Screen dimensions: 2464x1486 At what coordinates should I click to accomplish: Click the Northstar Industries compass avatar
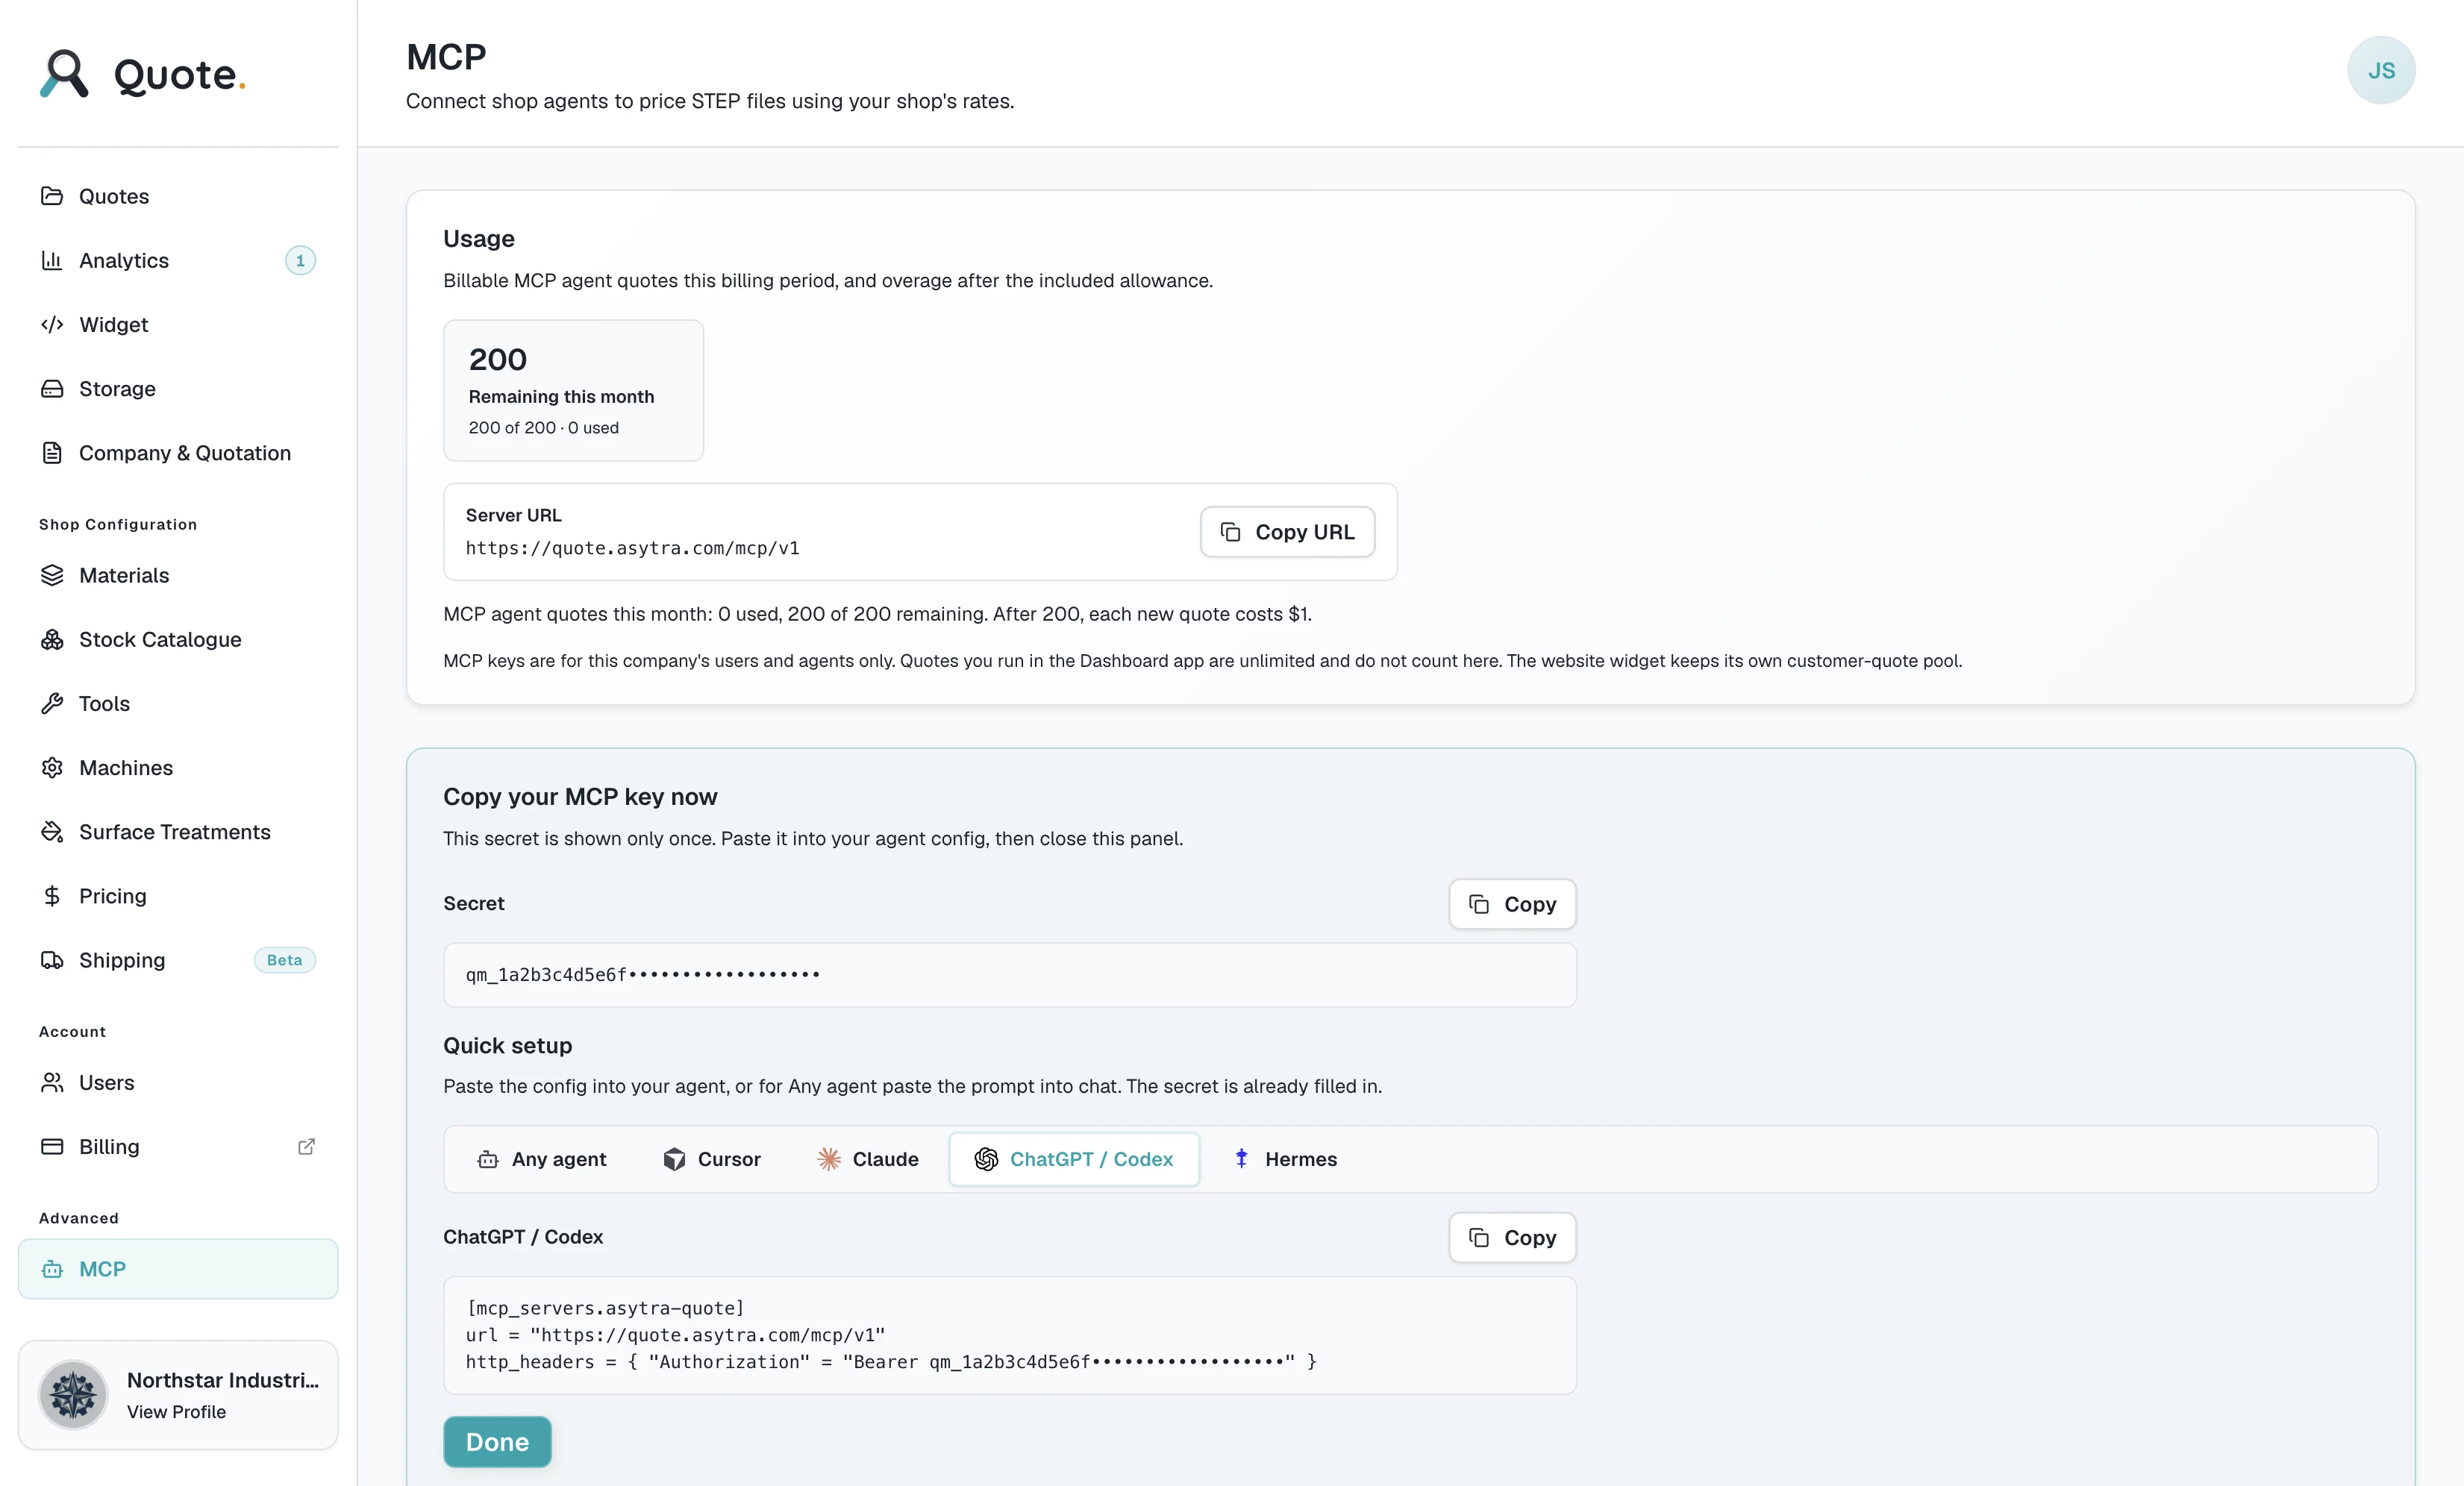coord(73,1394)
